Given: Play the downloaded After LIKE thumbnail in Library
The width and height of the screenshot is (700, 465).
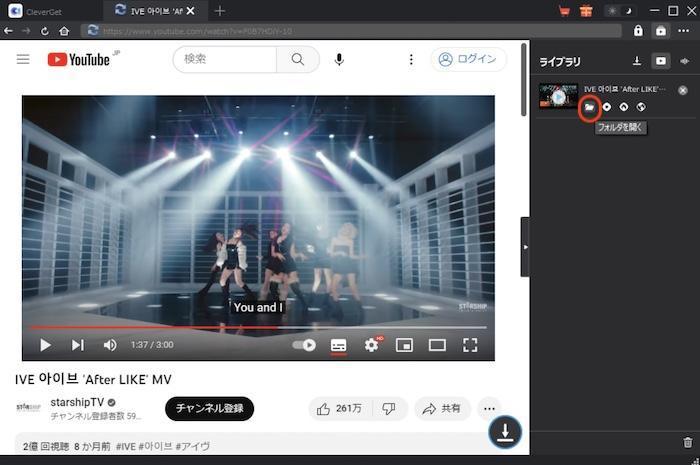Looking at the screenshot, I should pos(558,96).
